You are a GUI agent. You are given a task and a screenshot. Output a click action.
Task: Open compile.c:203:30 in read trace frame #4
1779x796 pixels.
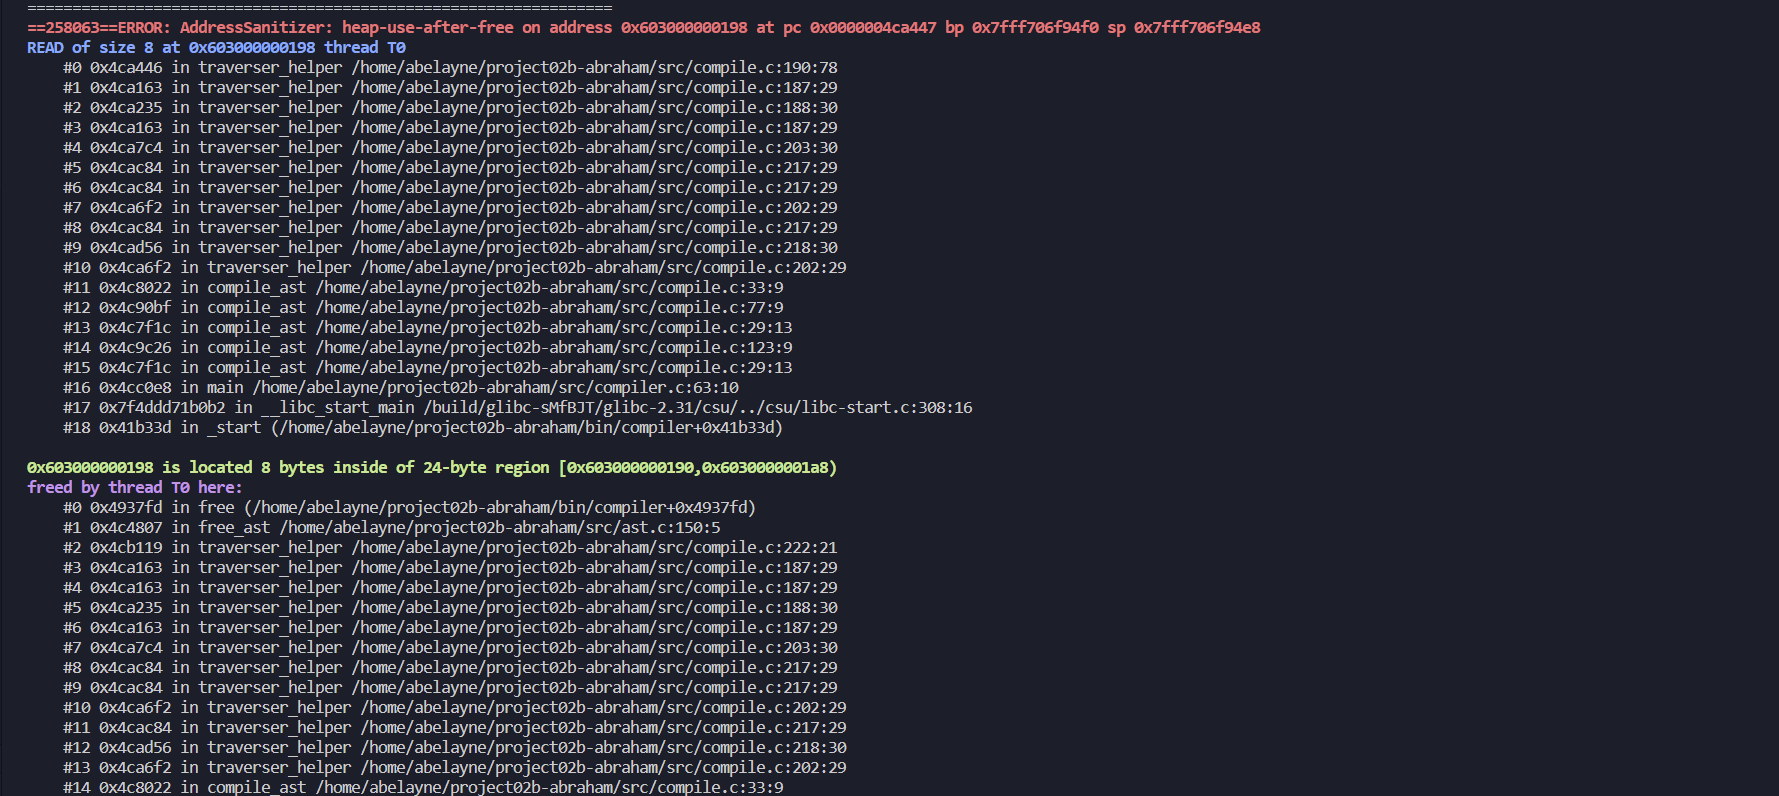pos(594,148)
